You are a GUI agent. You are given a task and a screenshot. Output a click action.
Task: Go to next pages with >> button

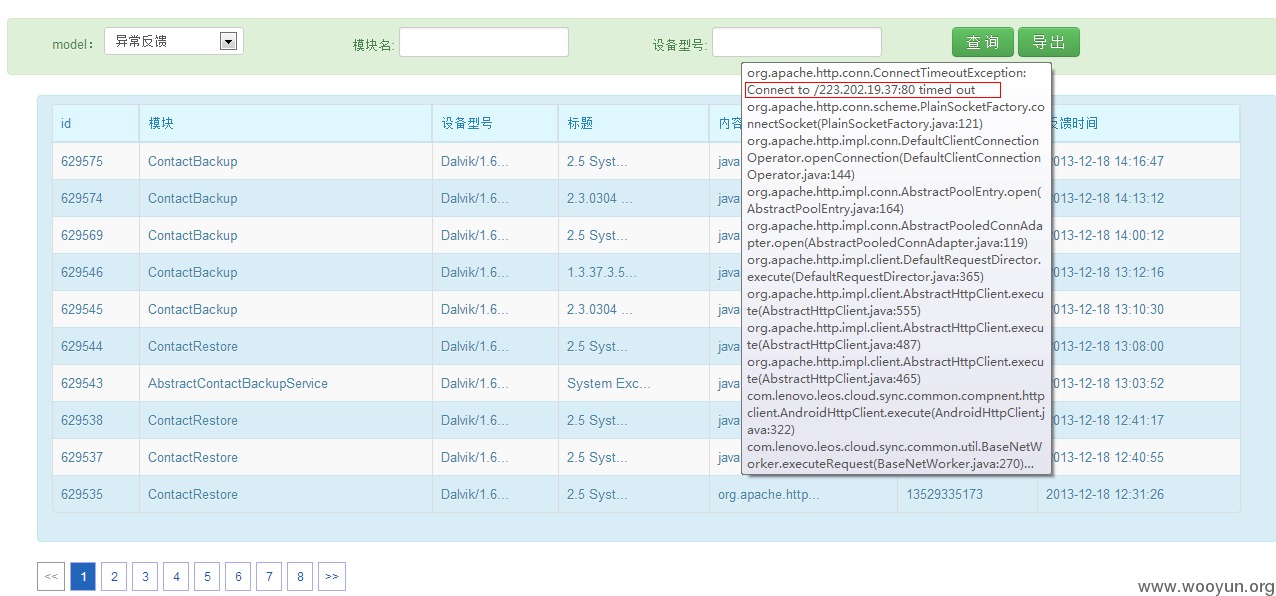pos(332,576)
